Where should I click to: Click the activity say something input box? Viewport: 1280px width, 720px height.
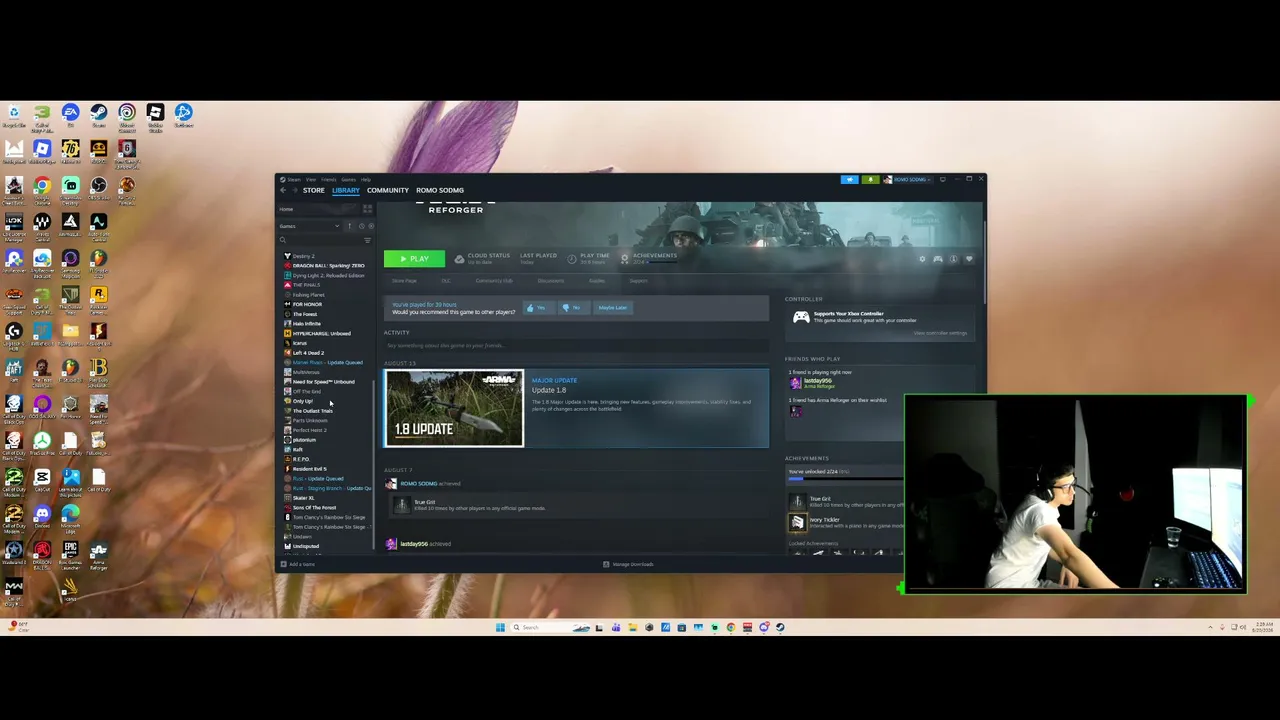click(x=576, y=345)
